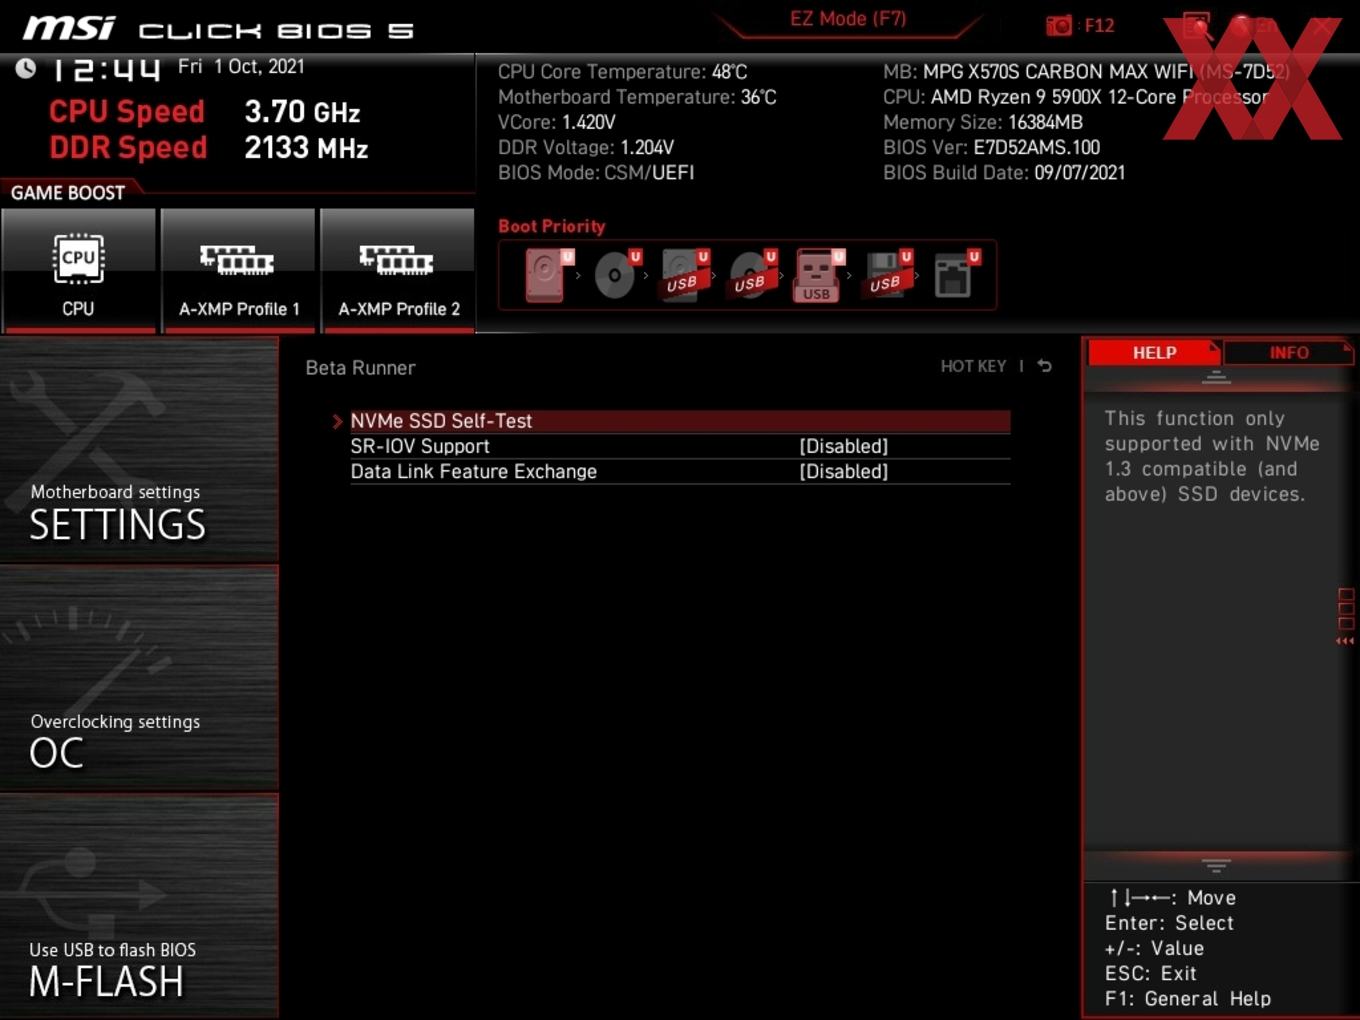Select the USB hard disk boot icon
Screen dimensions: 1360x1020
coord(684,274)
